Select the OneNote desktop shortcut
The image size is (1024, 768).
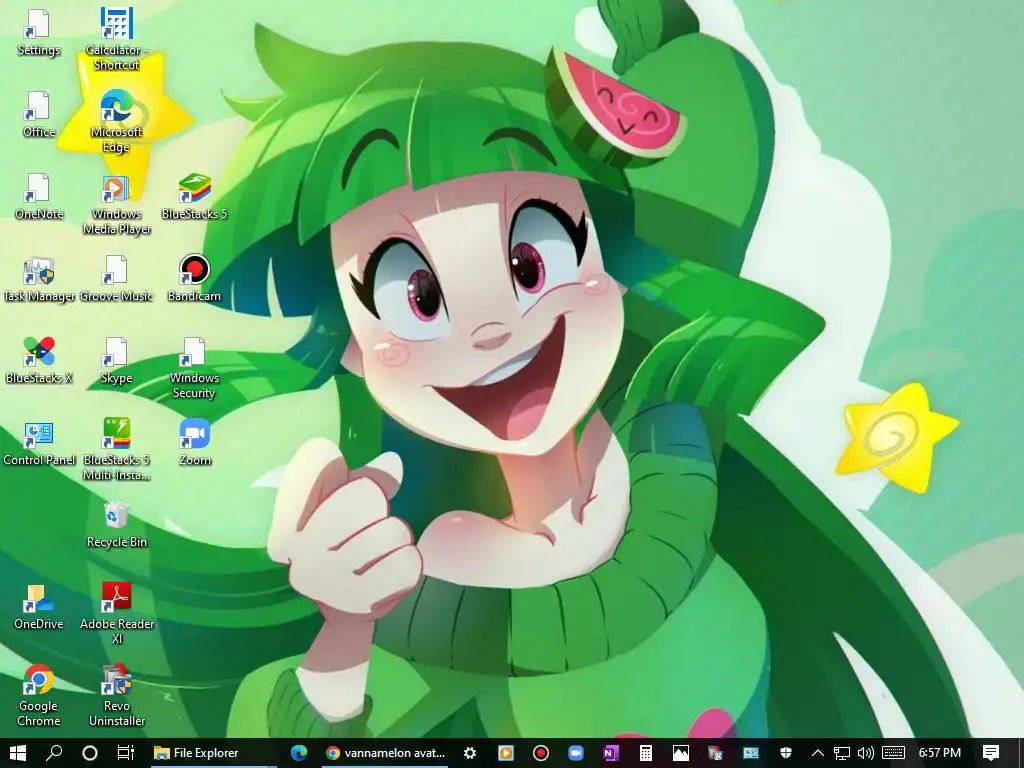pos(38,197)
